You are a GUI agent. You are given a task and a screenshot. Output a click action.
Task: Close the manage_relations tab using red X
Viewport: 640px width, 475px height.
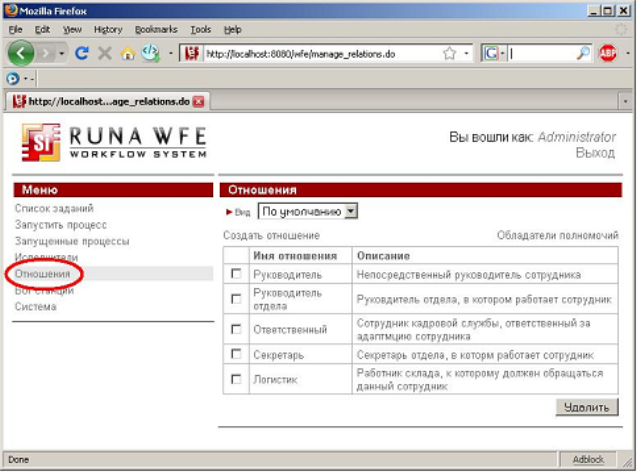coord(199,101)
